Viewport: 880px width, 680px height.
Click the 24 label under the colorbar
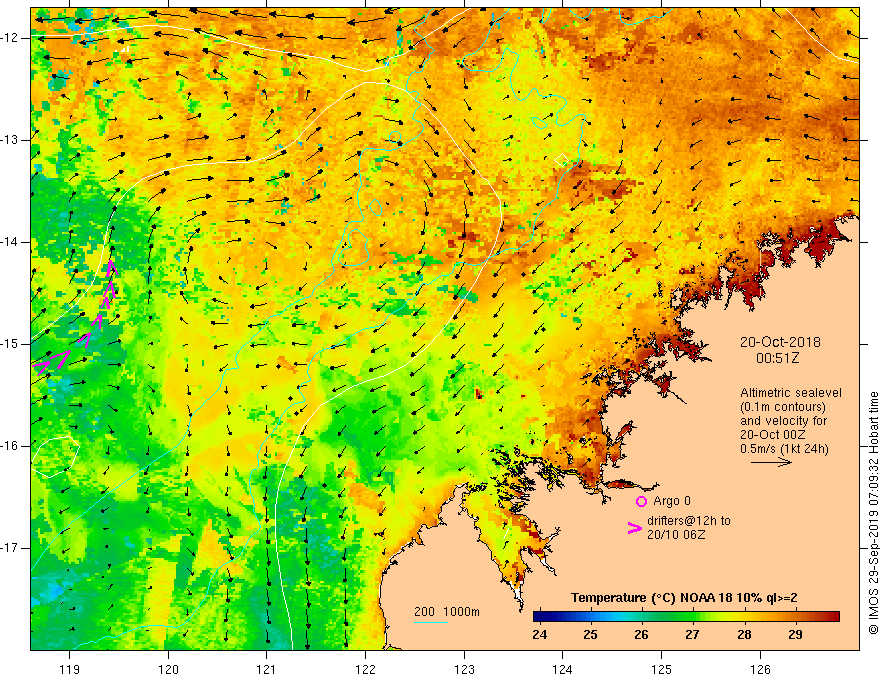[x=539, y=635]
